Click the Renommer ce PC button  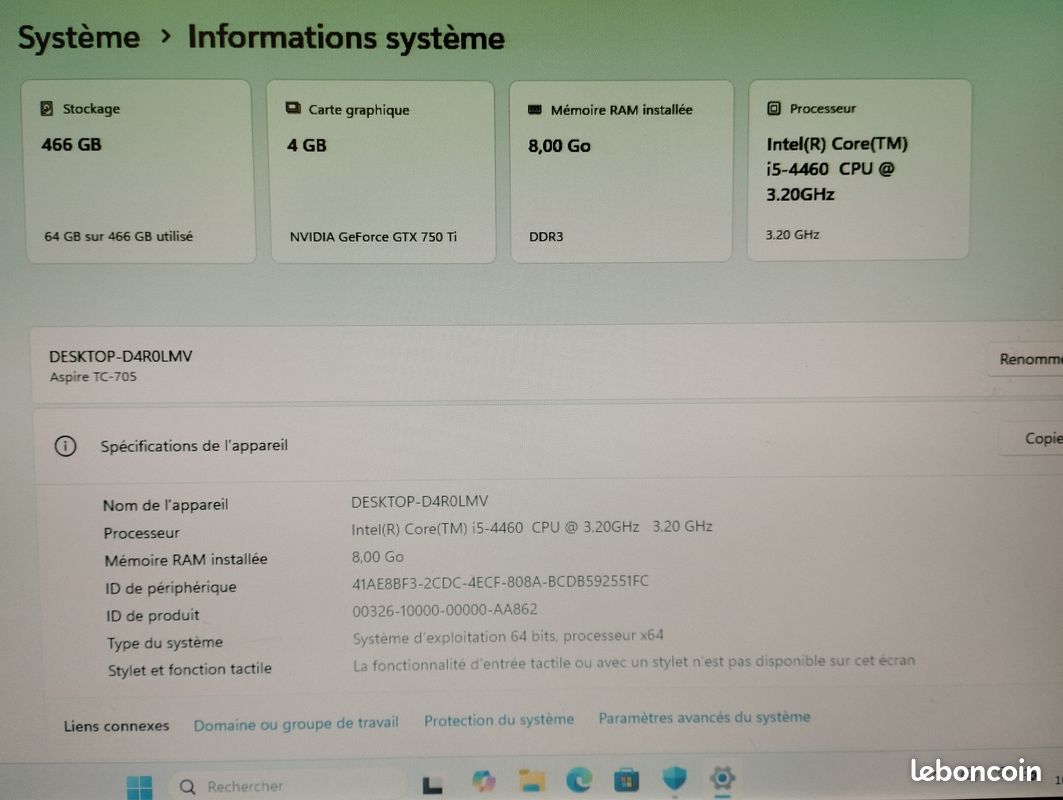[1026, 359]
